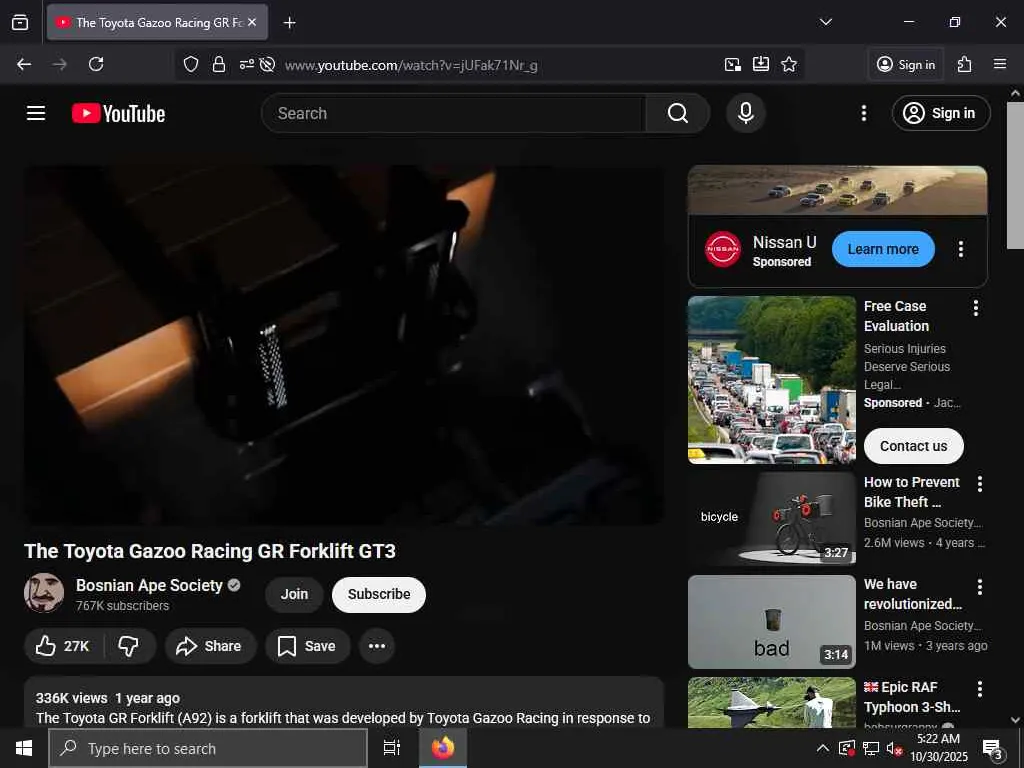Click muted volume tray icon
Viewport: 1024px width, 768px height.
[894, 748]
